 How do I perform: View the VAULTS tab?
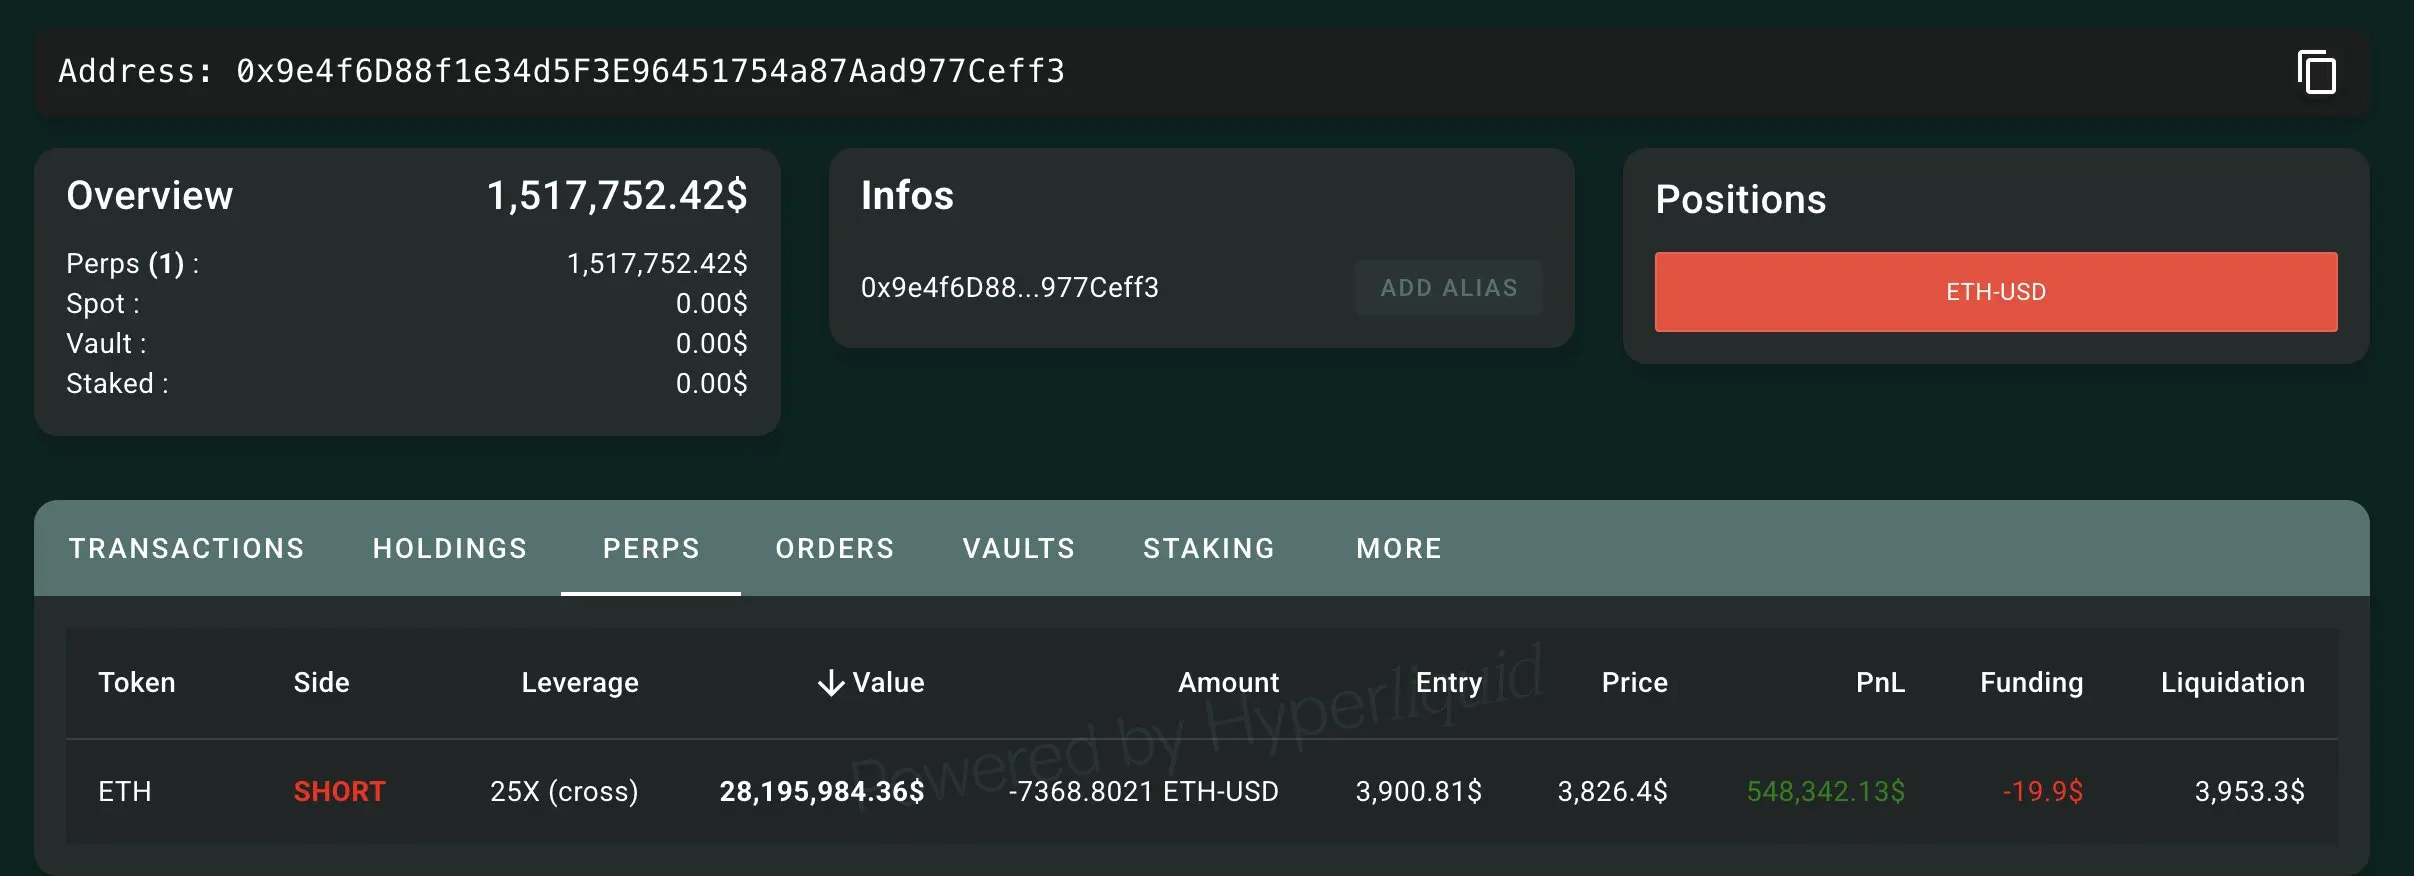1019,548
